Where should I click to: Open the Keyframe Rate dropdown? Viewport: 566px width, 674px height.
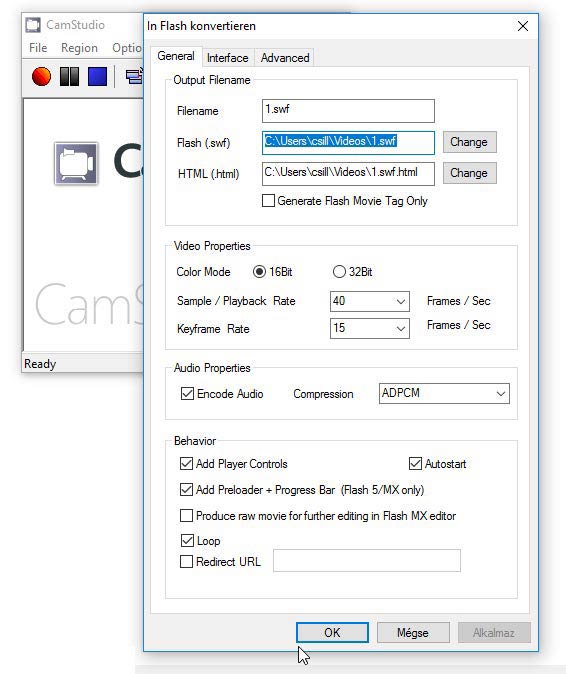pyautogui.click(x=370, y=328)
